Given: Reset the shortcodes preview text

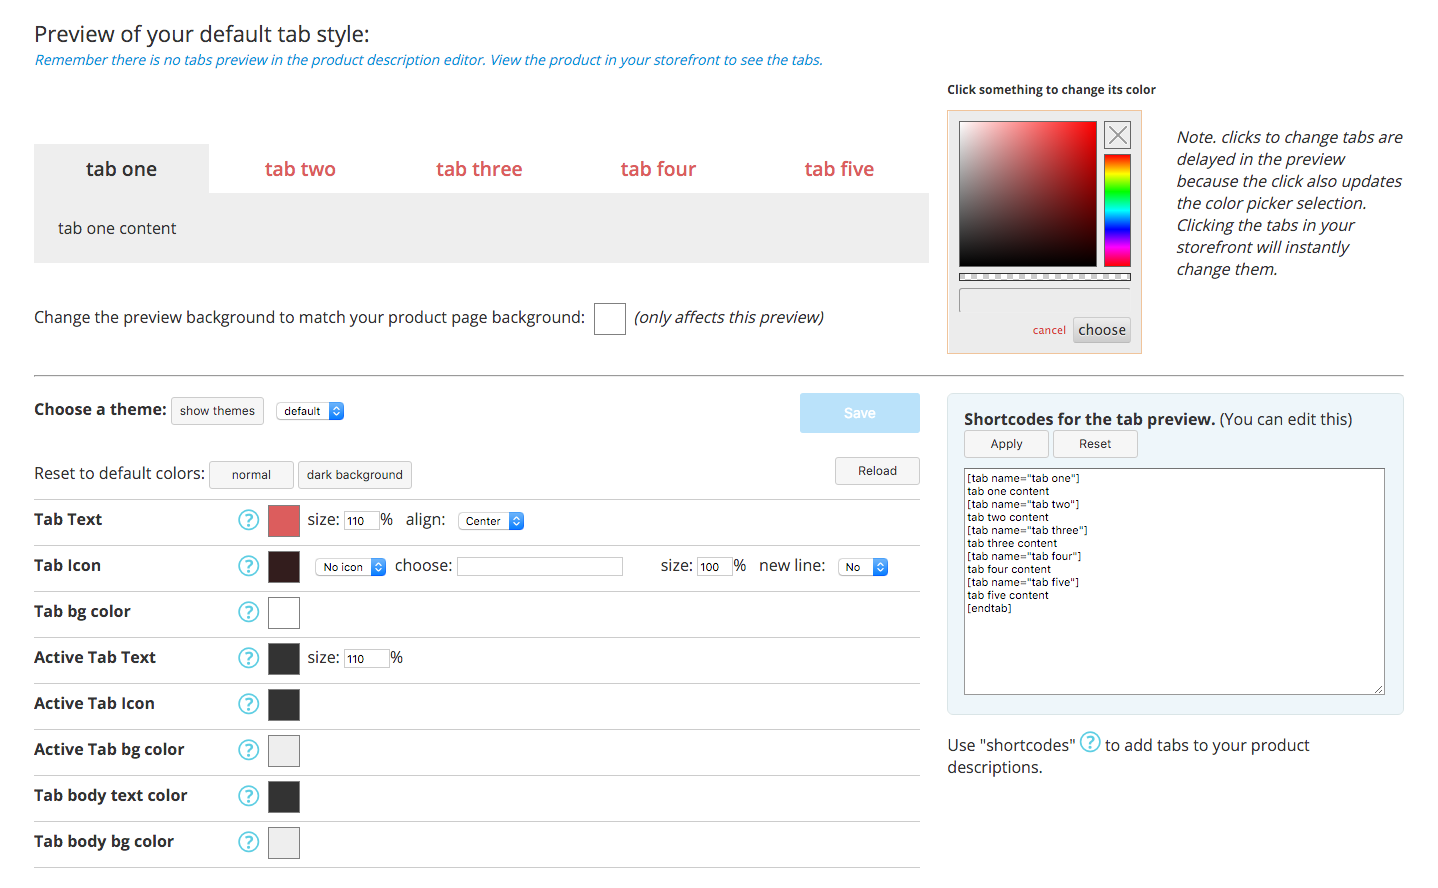Looking at the screenshot, I should [x=1095, y=444].
